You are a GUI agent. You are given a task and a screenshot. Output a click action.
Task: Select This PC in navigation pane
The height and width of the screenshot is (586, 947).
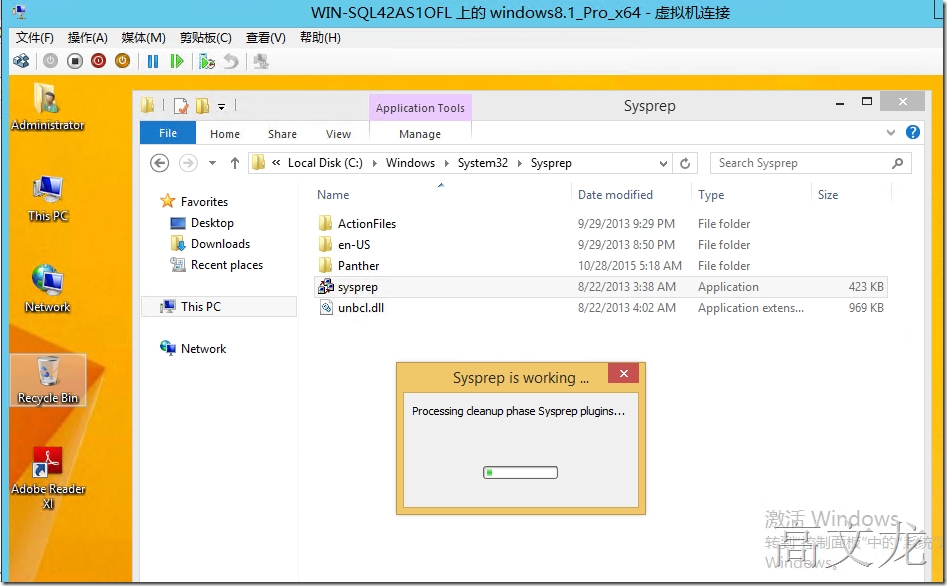[x=201, y=306]
